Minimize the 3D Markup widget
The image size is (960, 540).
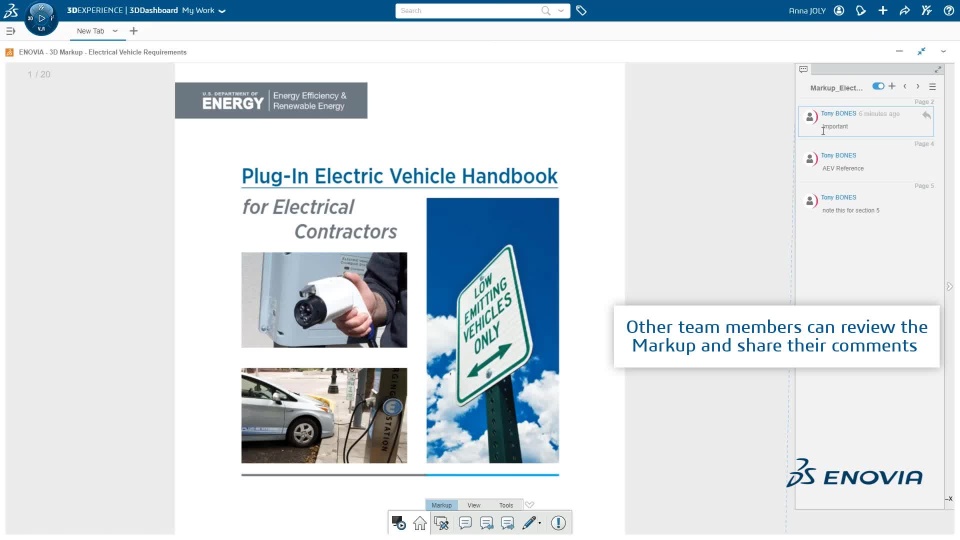coord(899,51)
